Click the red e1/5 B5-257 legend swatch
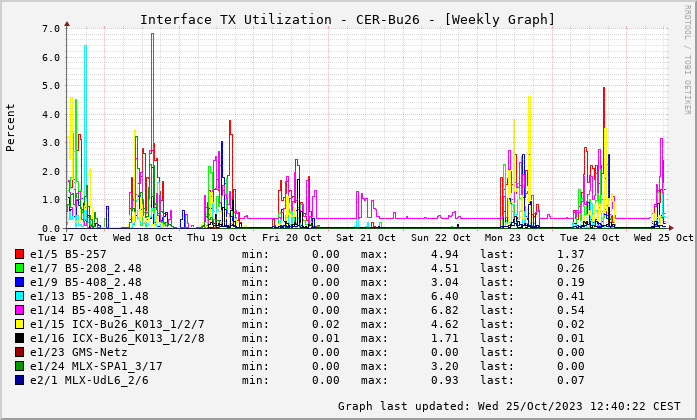 click(20, 255)
